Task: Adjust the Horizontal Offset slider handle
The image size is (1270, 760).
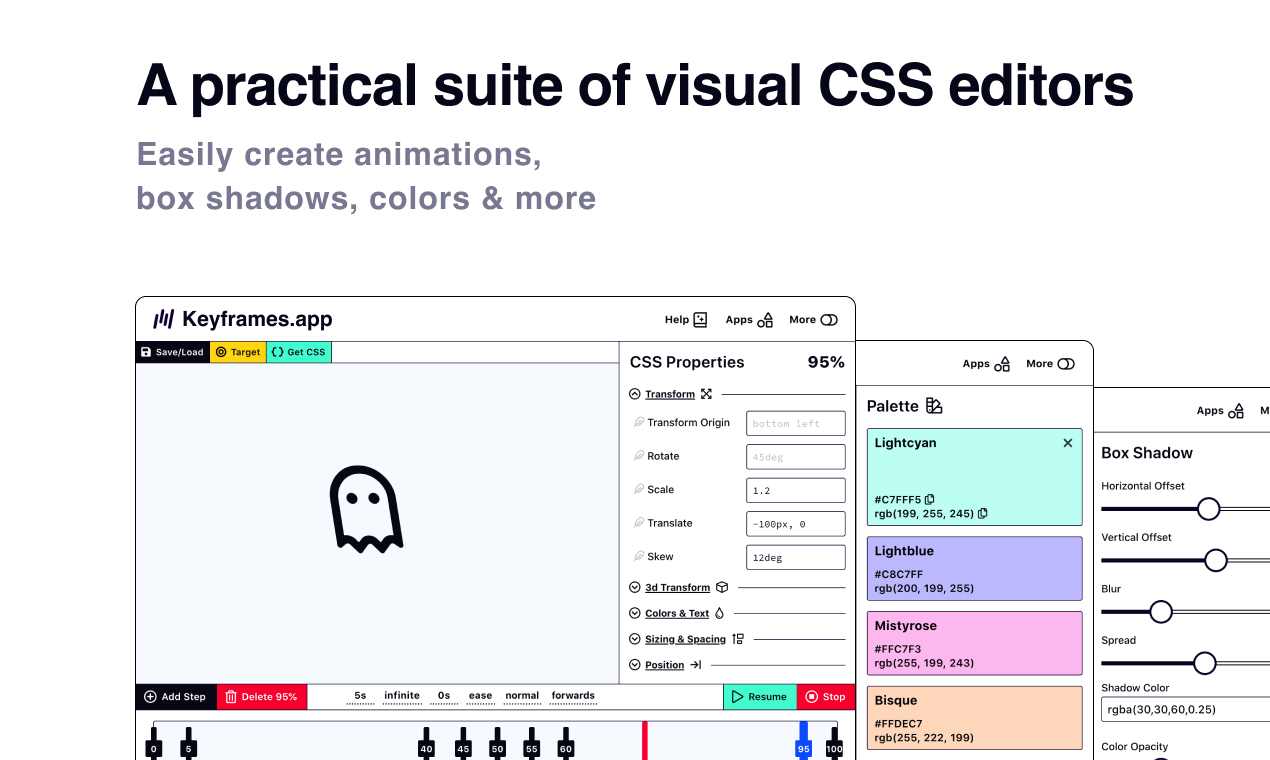Action: click(1208, 509)
